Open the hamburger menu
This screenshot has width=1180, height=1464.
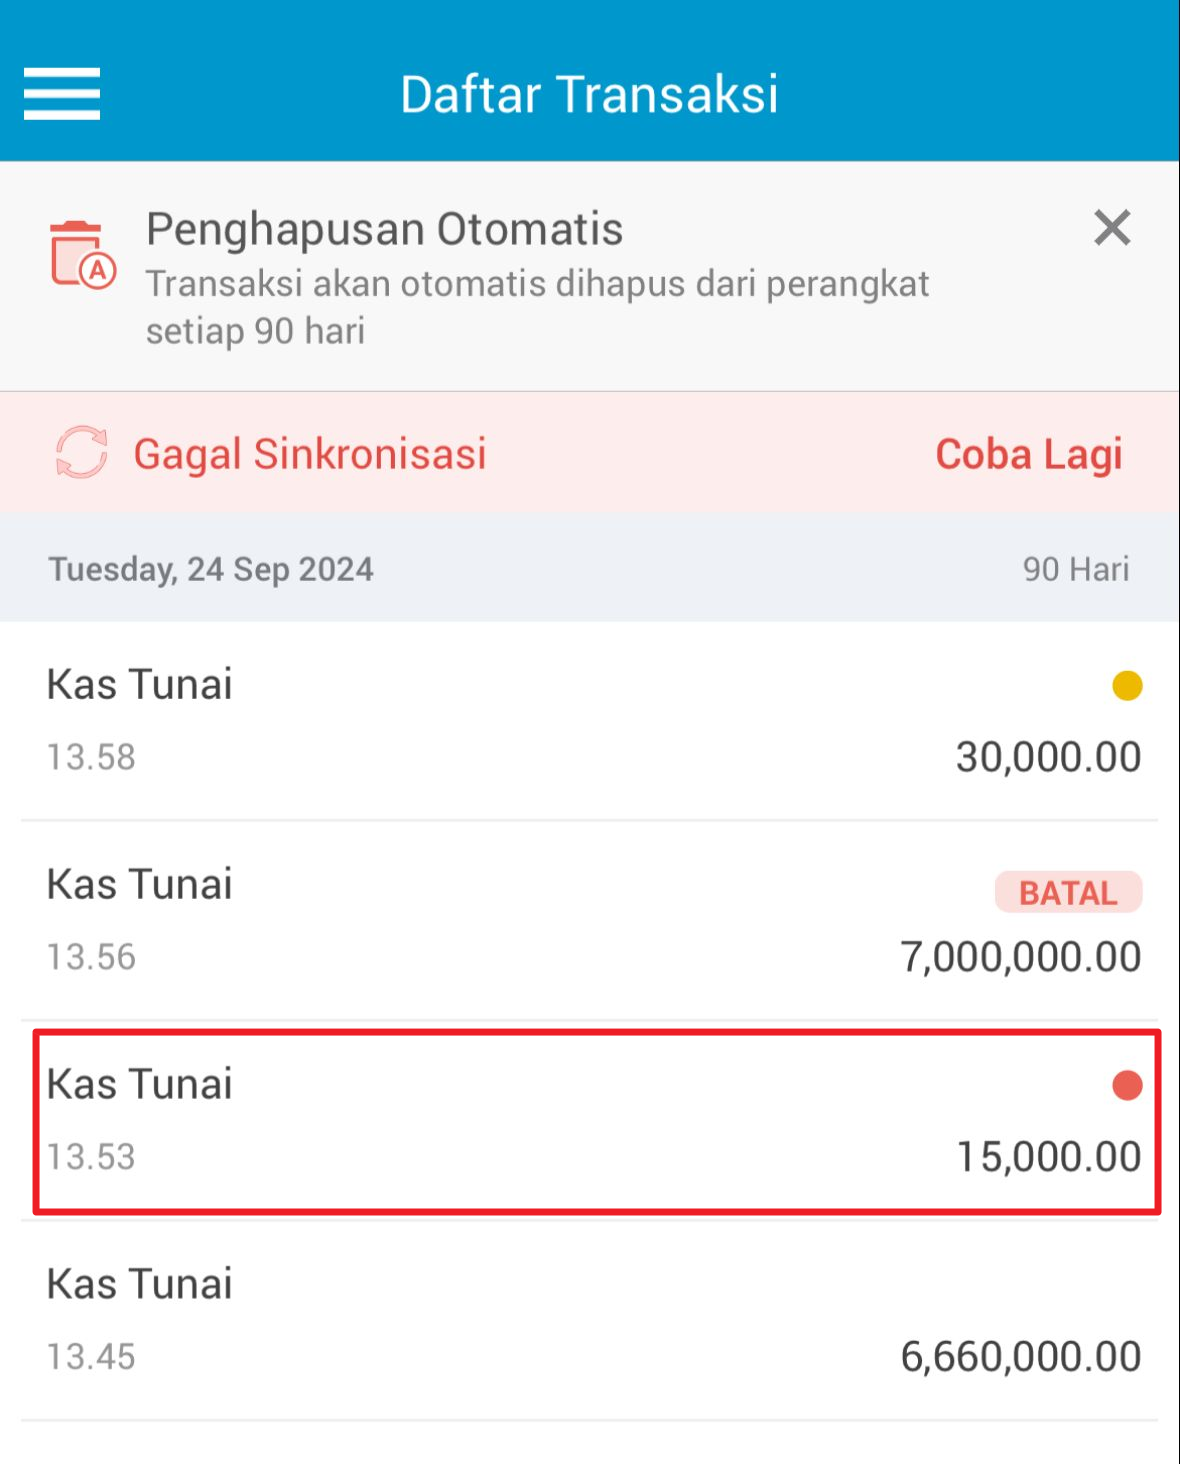point(62,94)
